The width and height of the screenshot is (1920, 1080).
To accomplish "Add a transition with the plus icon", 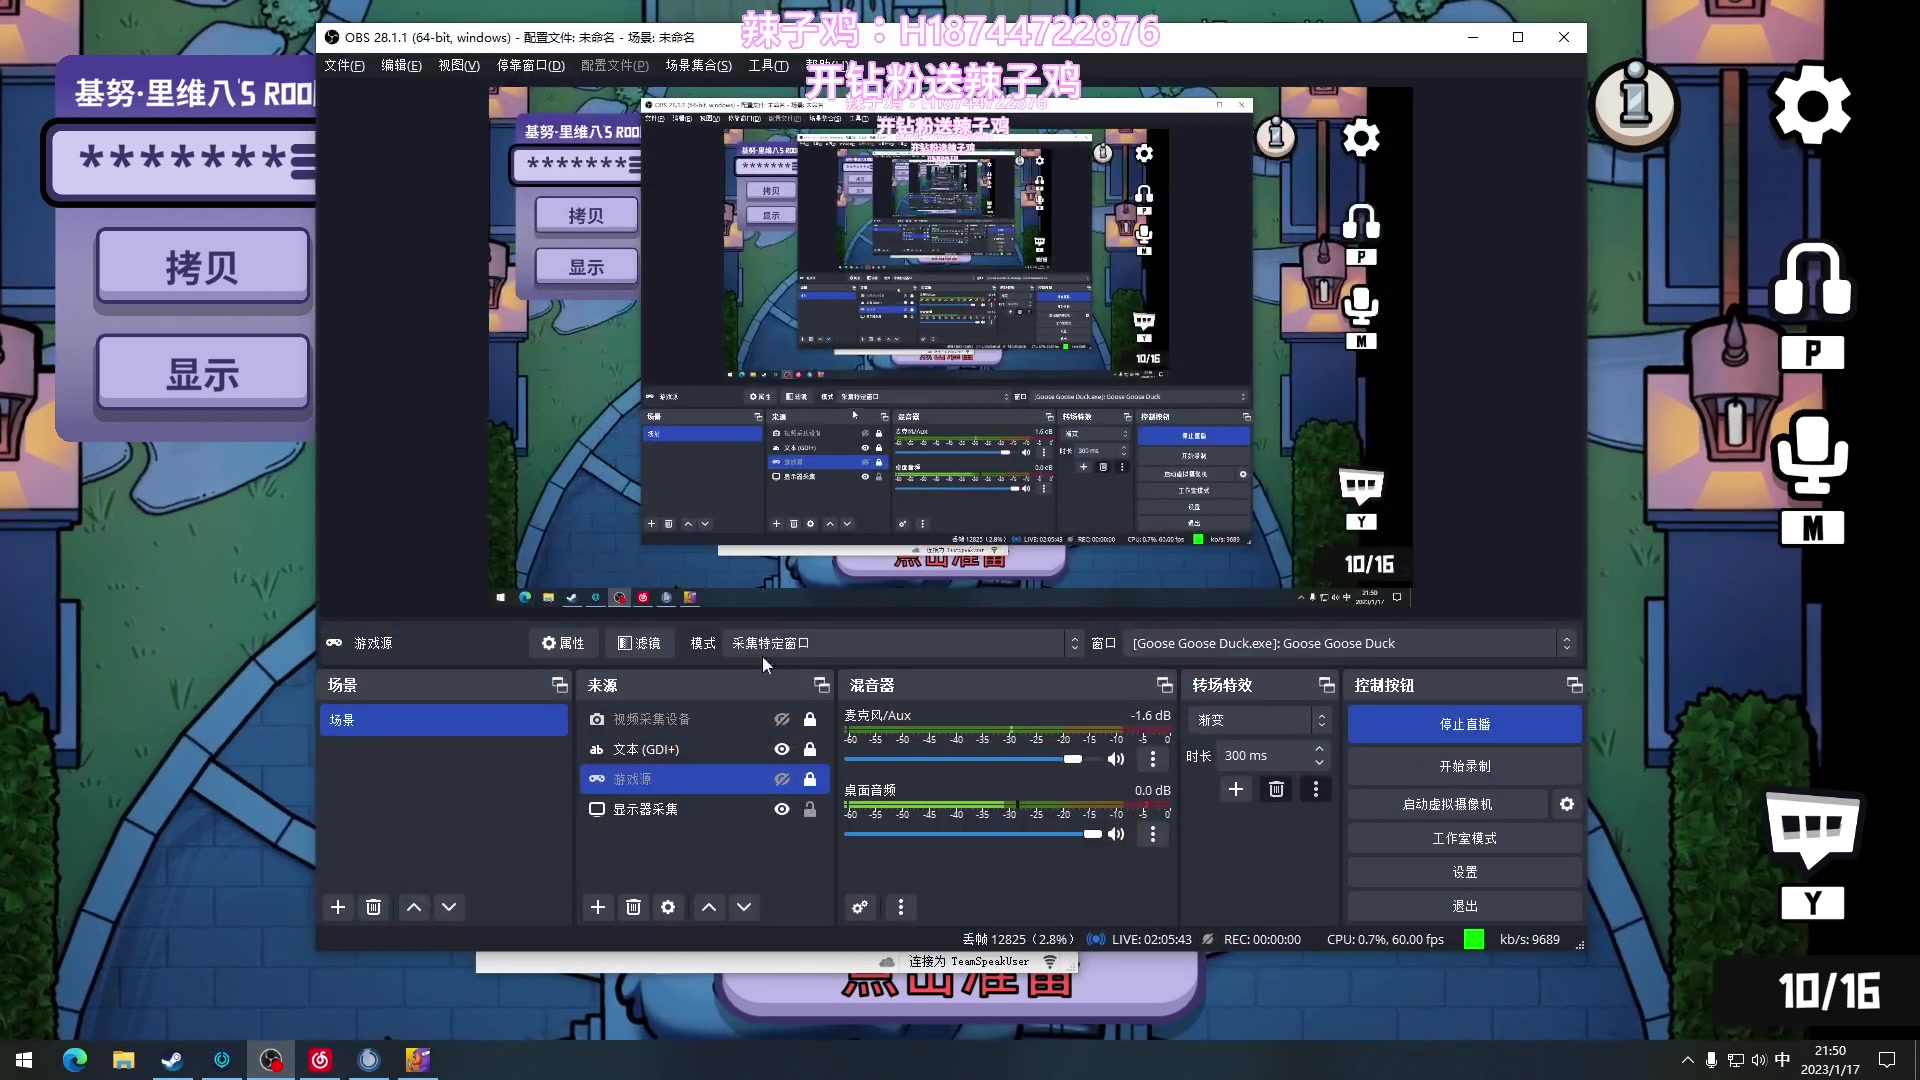I will click(1236, 789).
